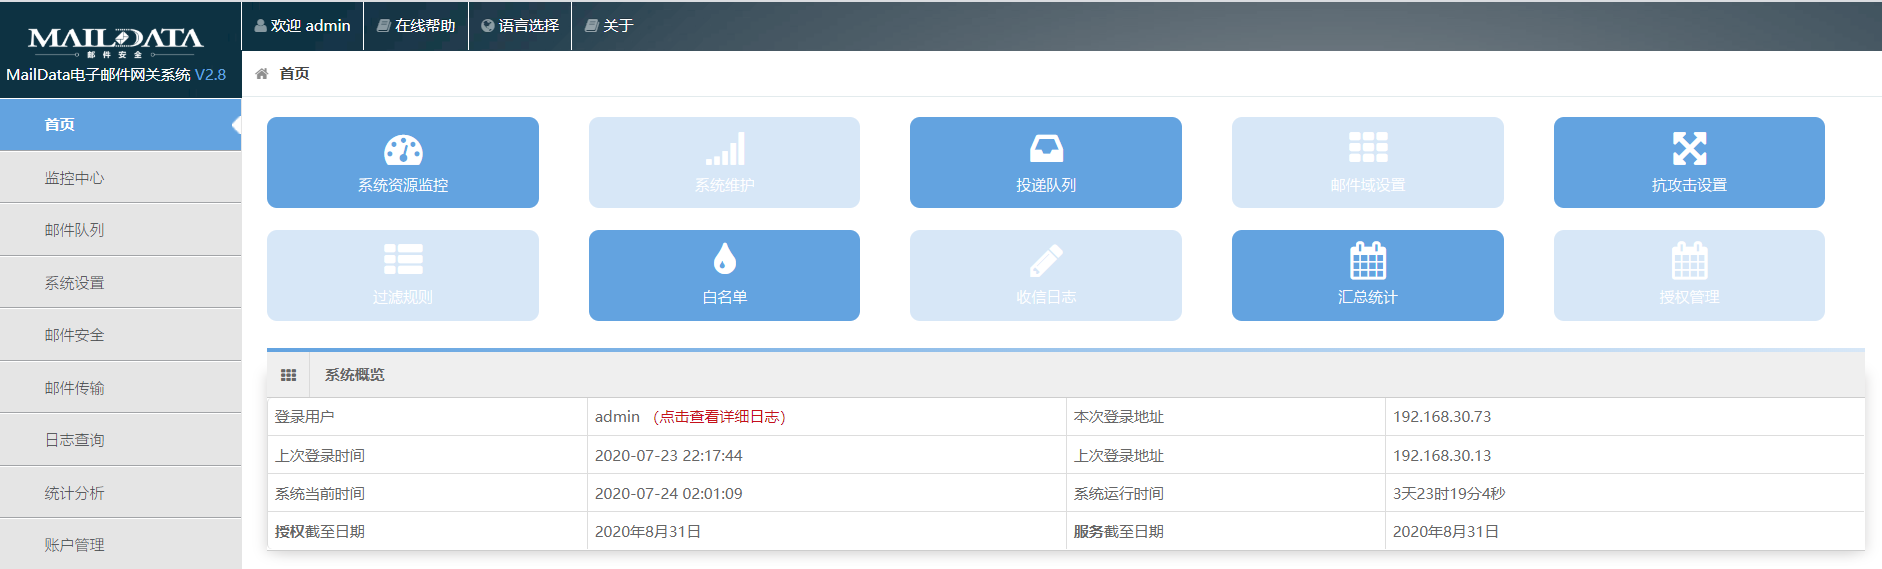
Task: Open the 抗攻击设置 arrows tile
Action: click(x=1689, y=162)
